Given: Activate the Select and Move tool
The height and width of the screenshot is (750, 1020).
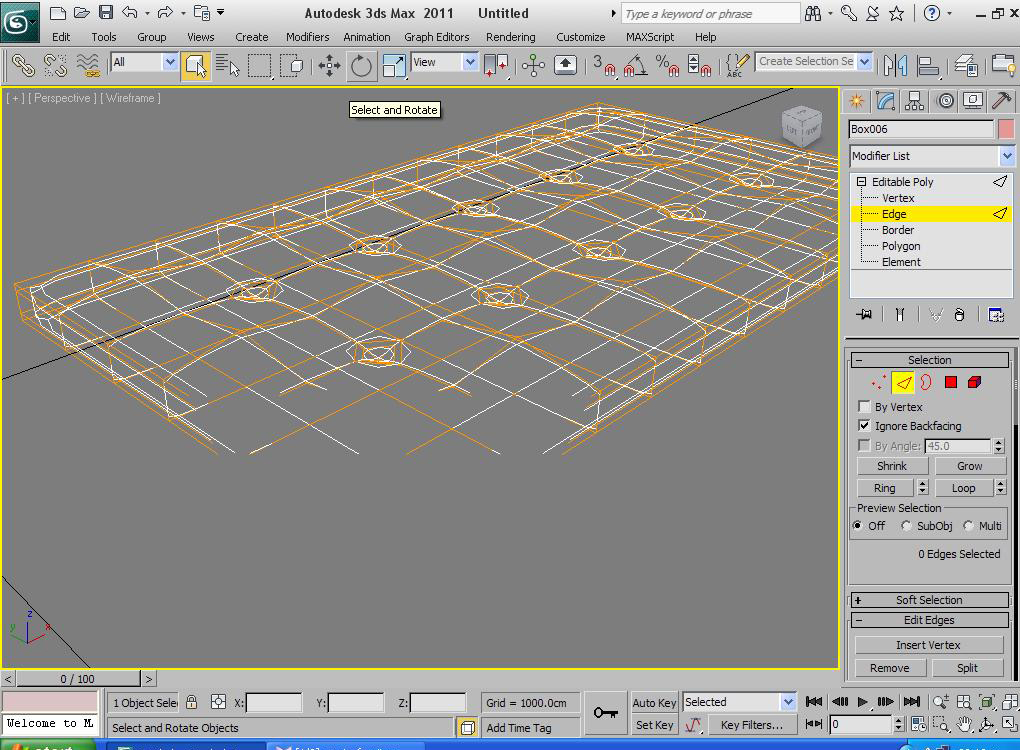Looking at the screenshot, I should pyautogui.click(x=330, y=65).
